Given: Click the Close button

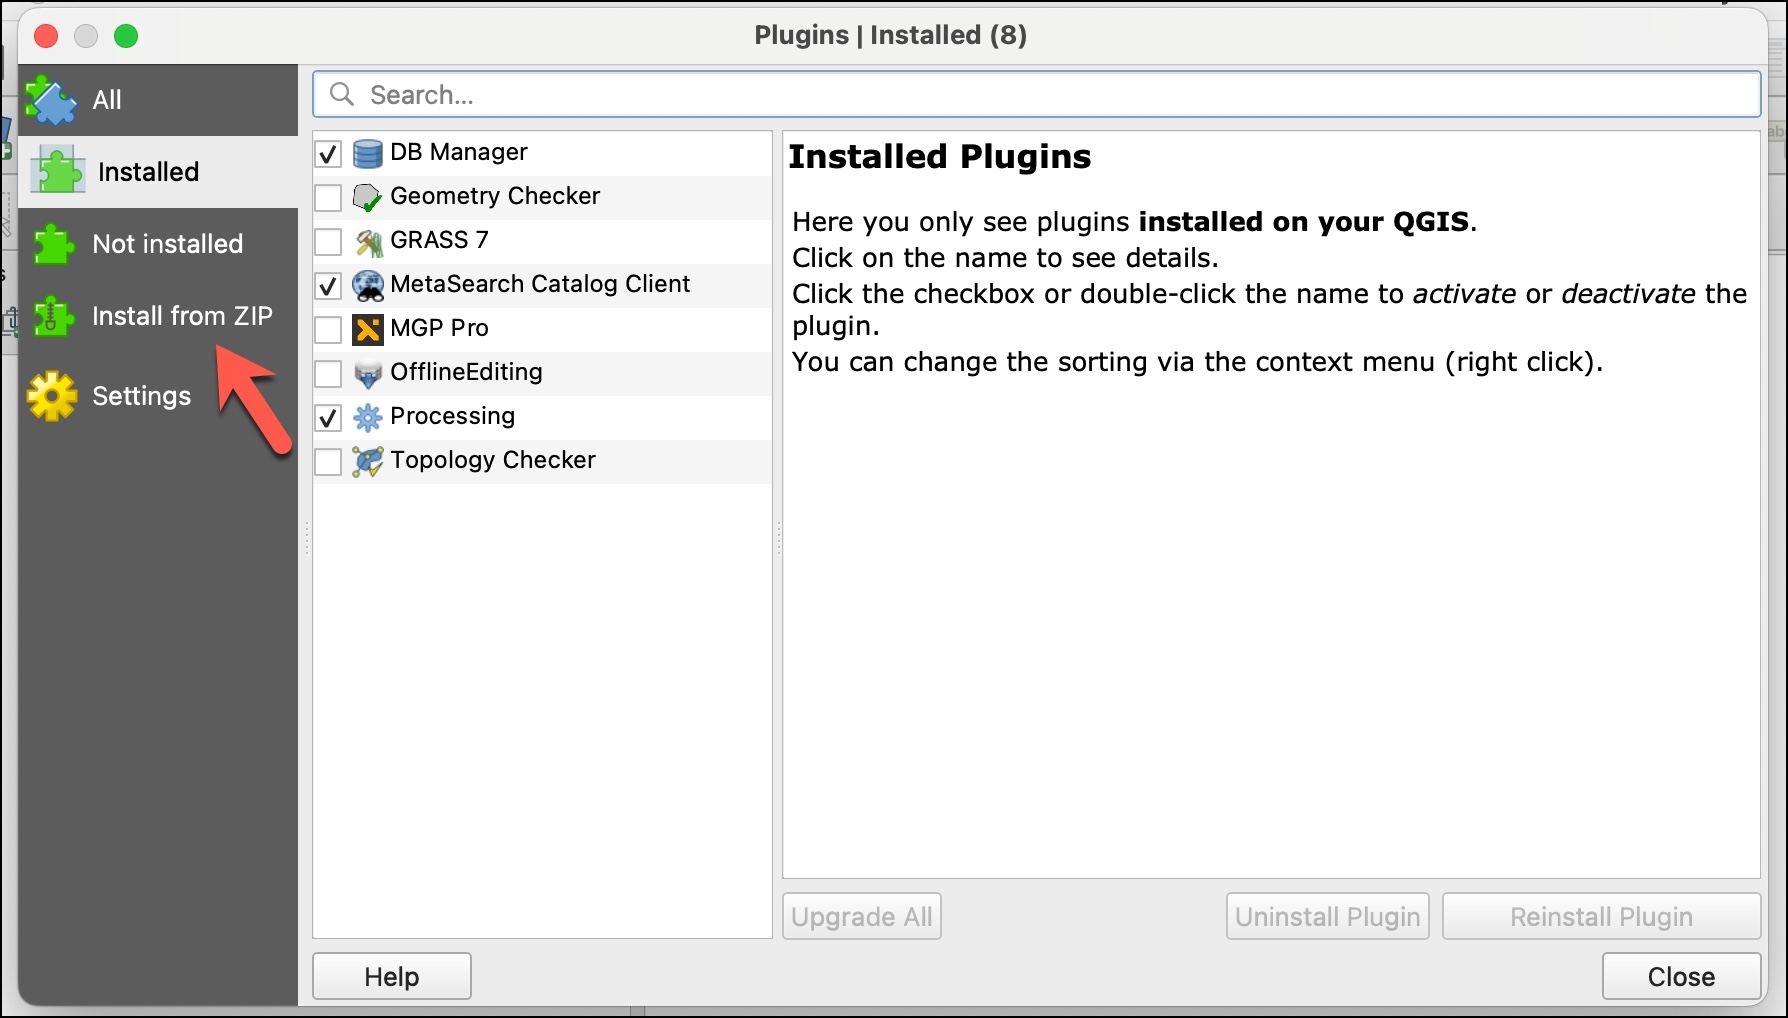Looking at the screenshot, I should click(1681, 976).
